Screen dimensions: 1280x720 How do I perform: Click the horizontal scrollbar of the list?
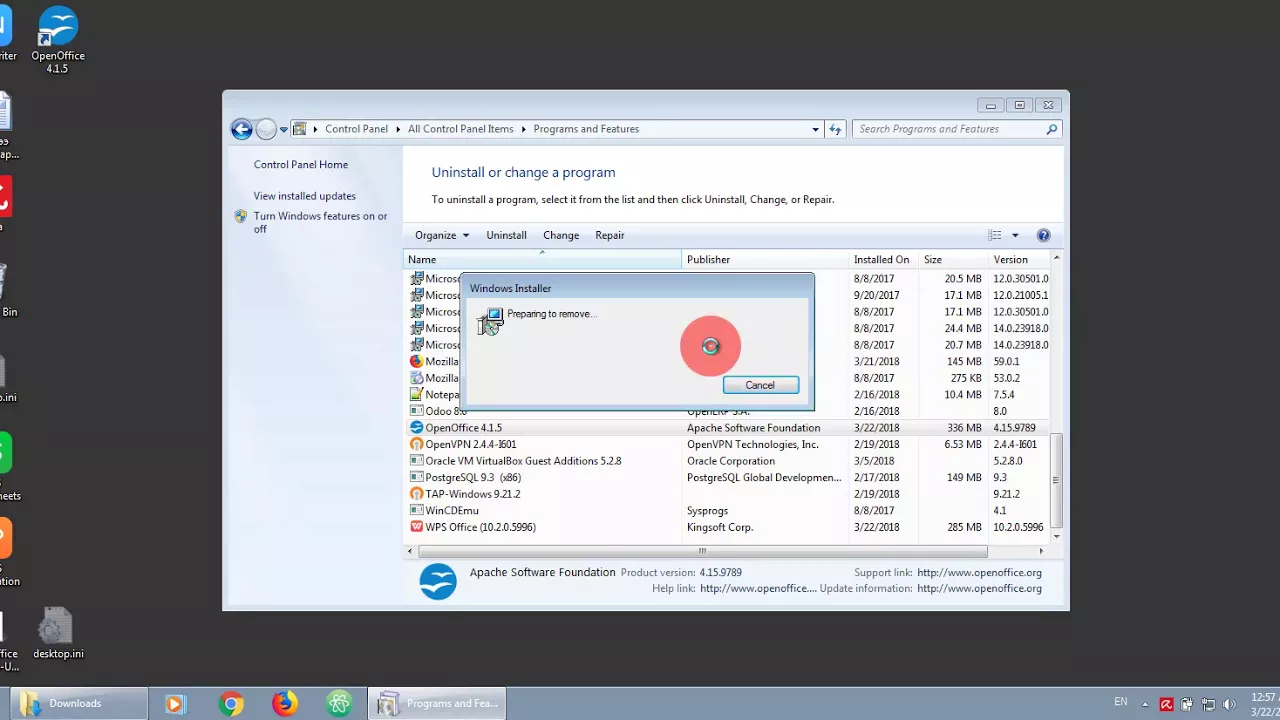click(702, 551)
